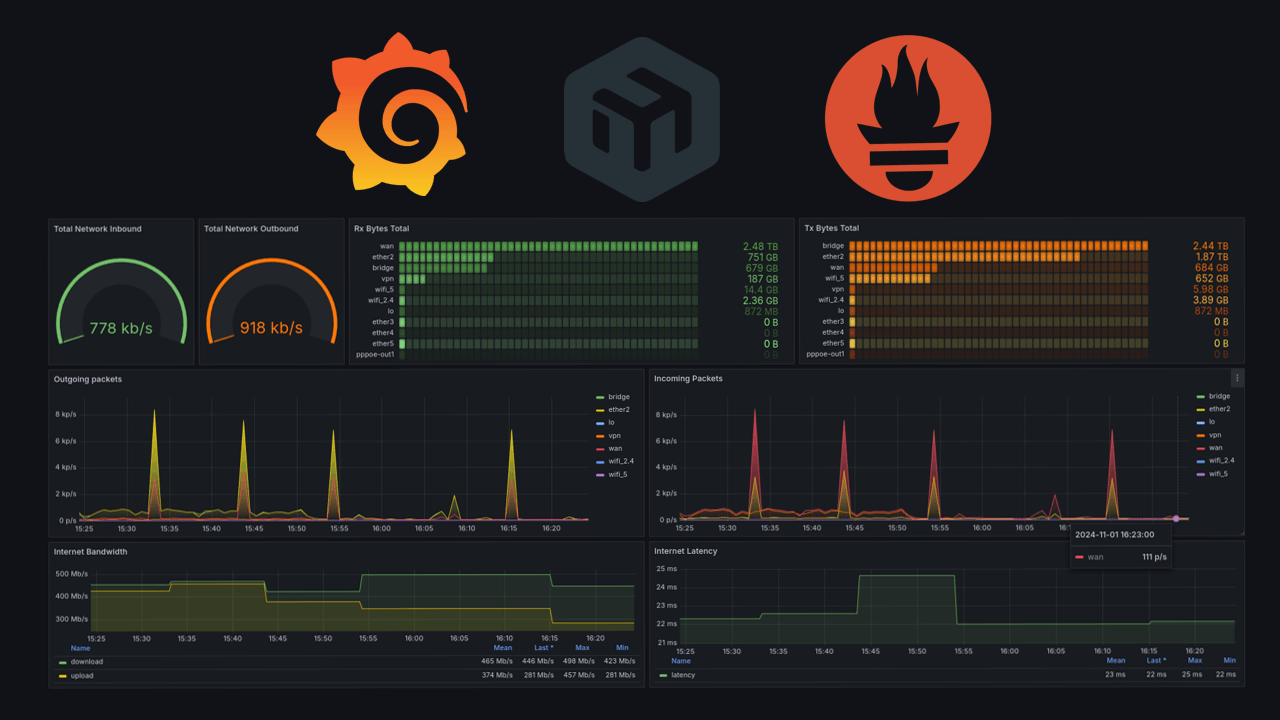Open Tx Bytes Total panel title menu
This screenshot has width=1280, height=720.
(831, 229)
